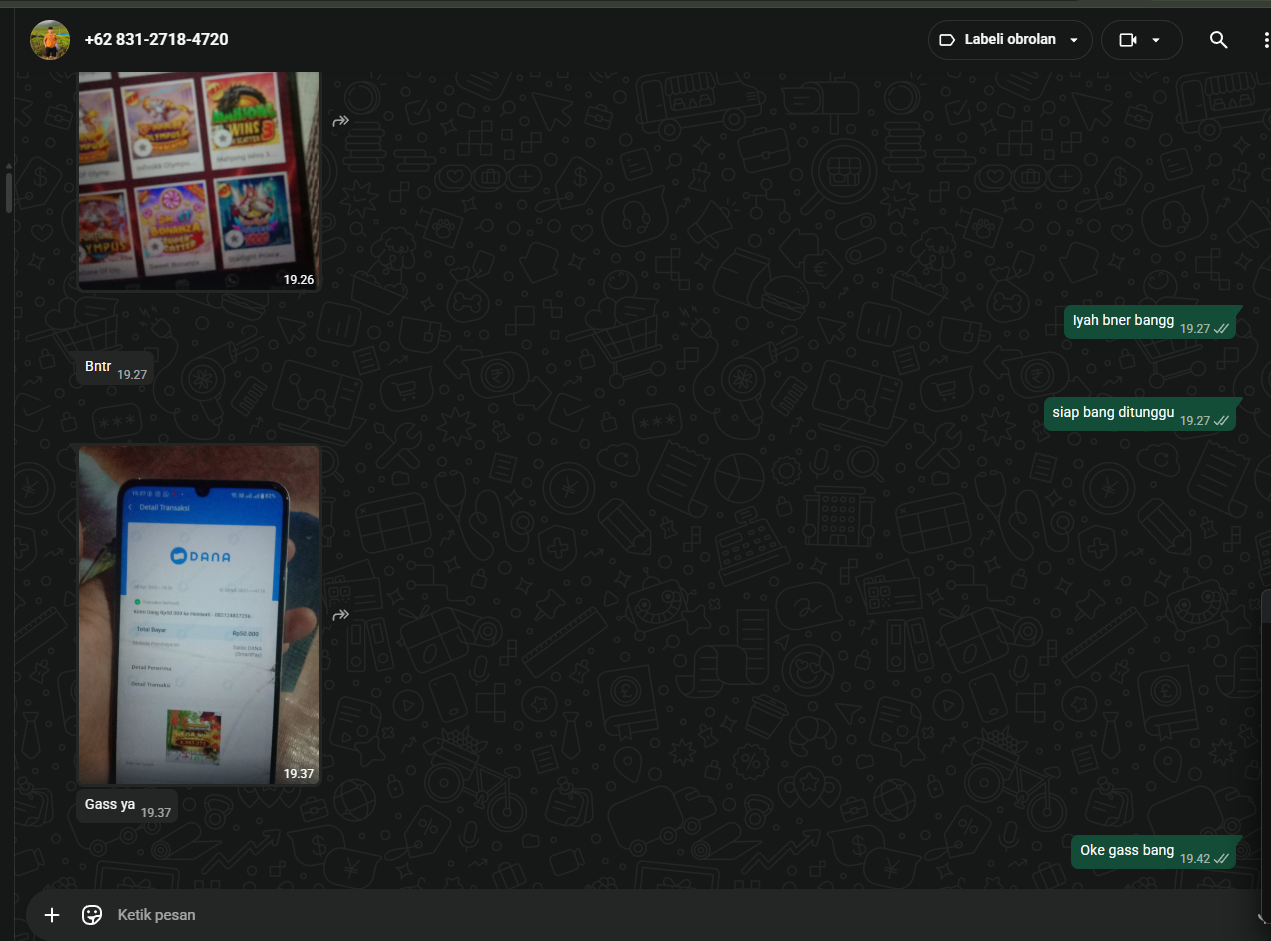Open the chat menu with three dots
Image resolution: width=1271 pixels, height=941 pixels.
[1266, 40]
